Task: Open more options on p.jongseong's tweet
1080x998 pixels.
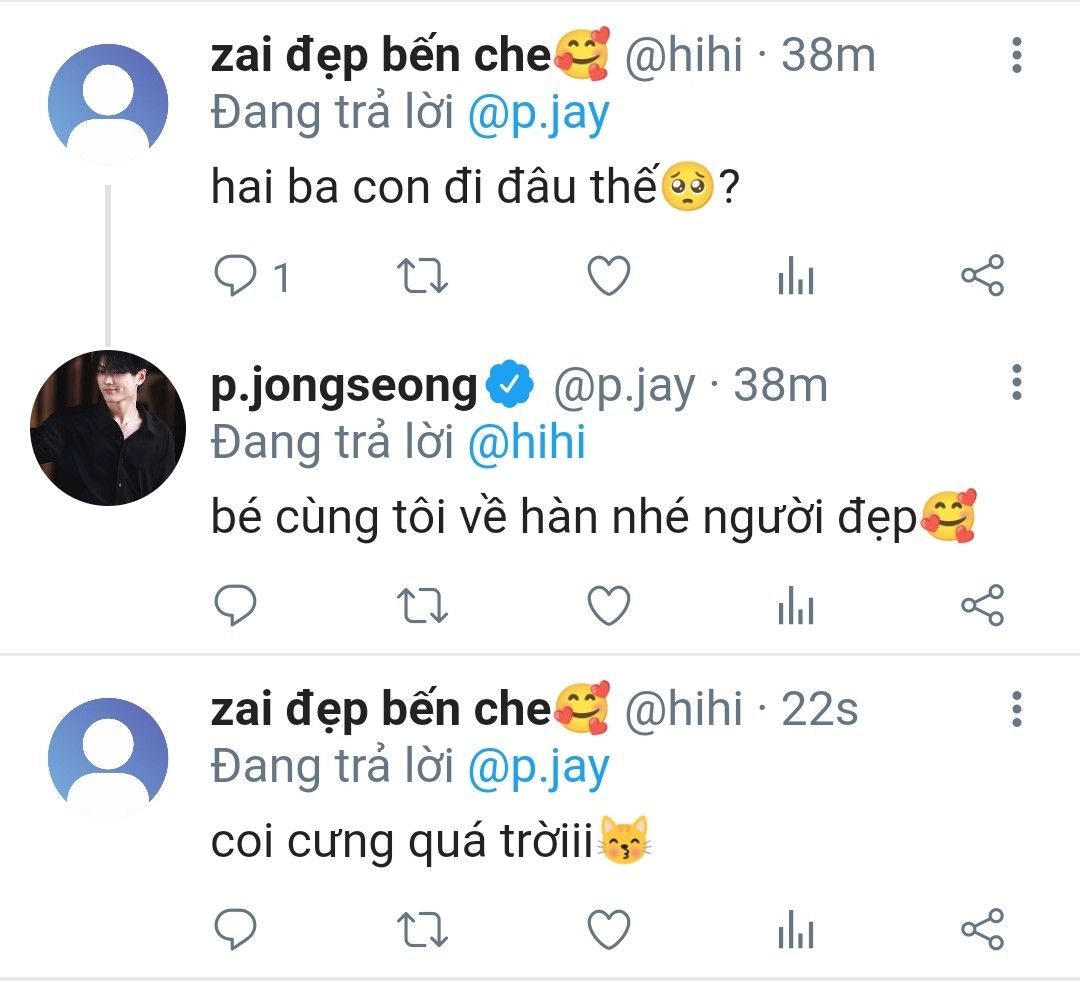Action: click(1017, 382)
